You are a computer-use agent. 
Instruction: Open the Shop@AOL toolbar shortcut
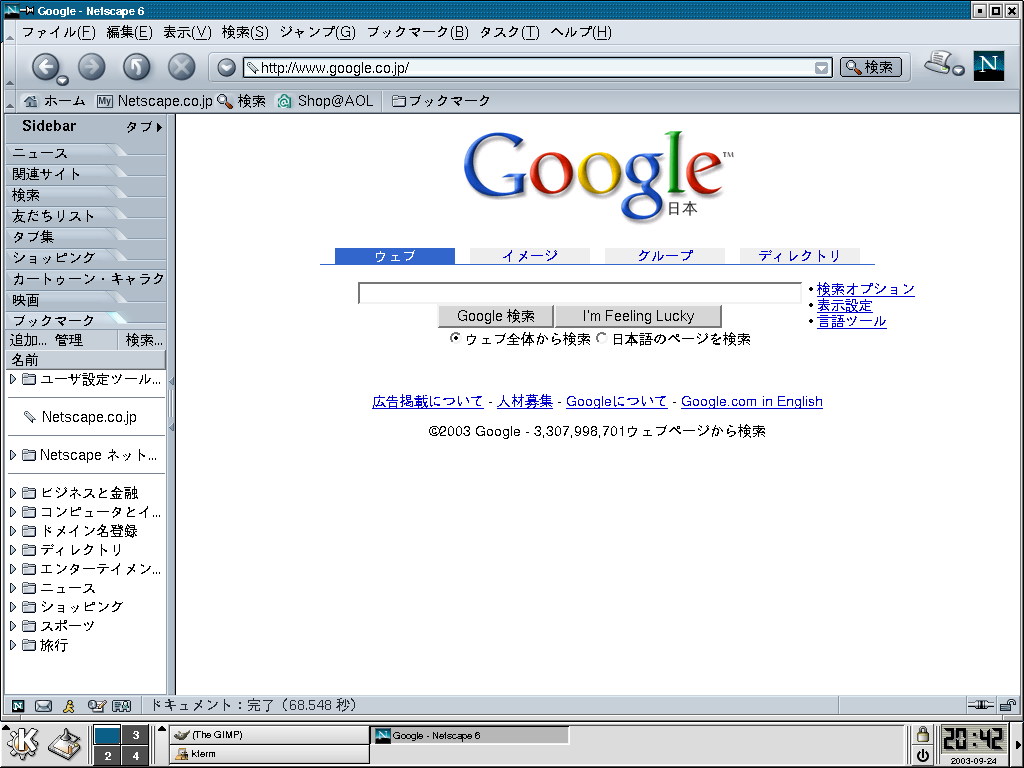click(x=325, y=101)
